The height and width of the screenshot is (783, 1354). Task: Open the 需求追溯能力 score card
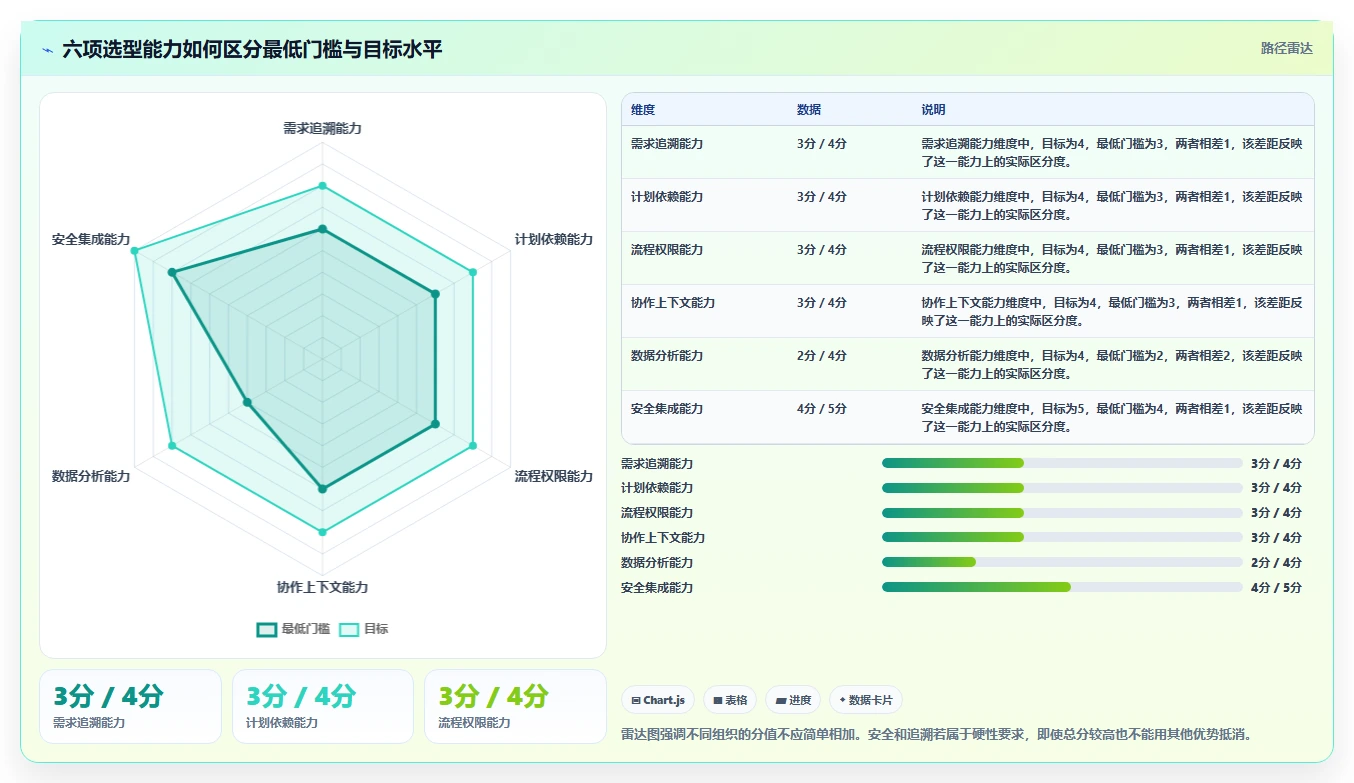(x=130, y=706)
